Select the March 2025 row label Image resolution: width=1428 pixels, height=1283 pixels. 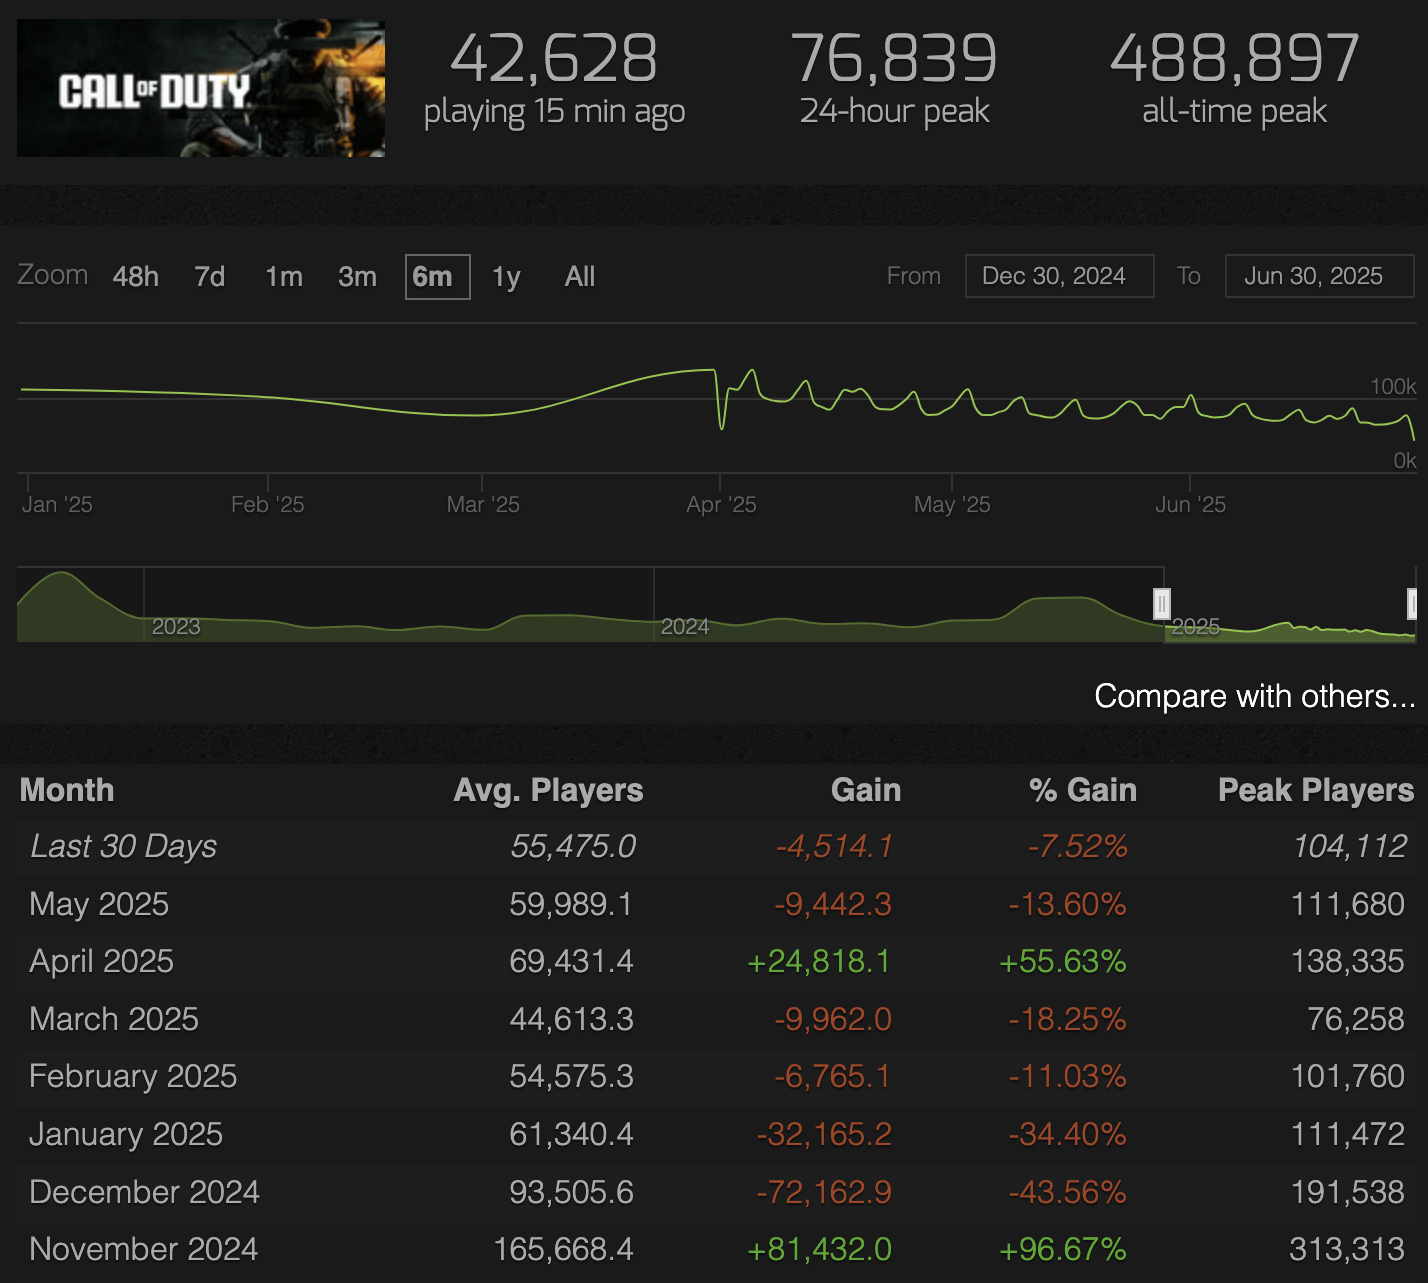point(114,1019)
